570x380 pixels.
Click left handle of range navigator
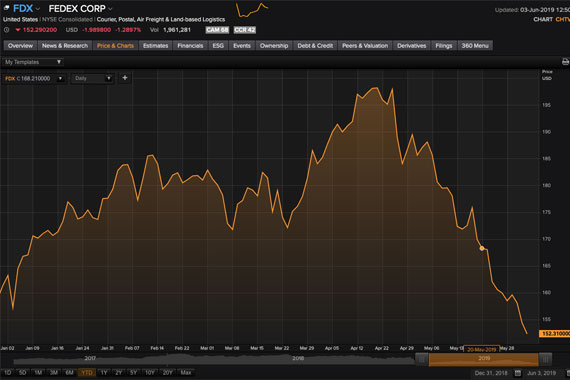point(422,359)
